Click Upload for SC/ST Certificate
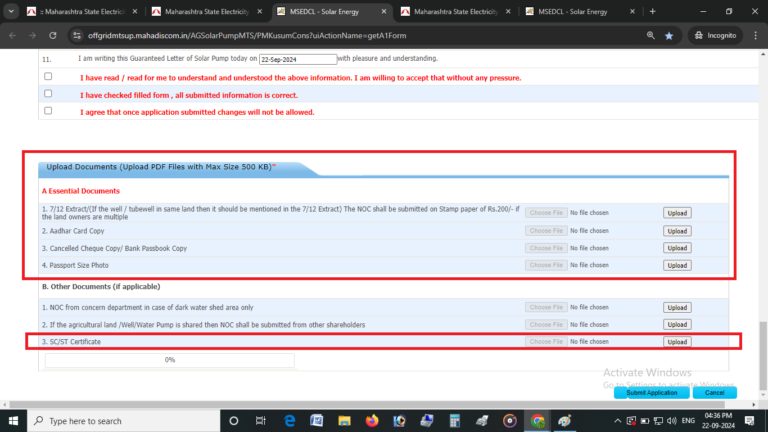The height and width of the screenshot is (432, 768). tap(677, 342)
